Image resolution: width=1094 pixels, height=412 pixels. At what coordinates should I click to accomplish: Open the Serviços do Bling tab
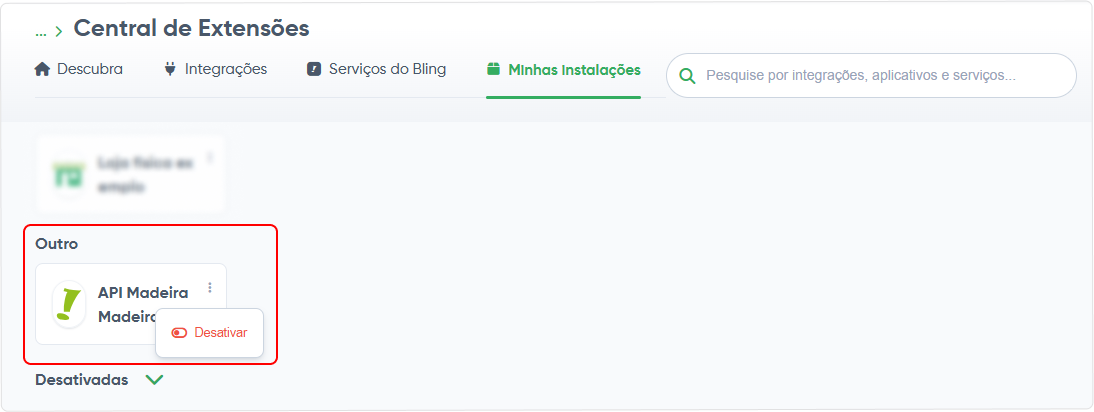point(377,69)
